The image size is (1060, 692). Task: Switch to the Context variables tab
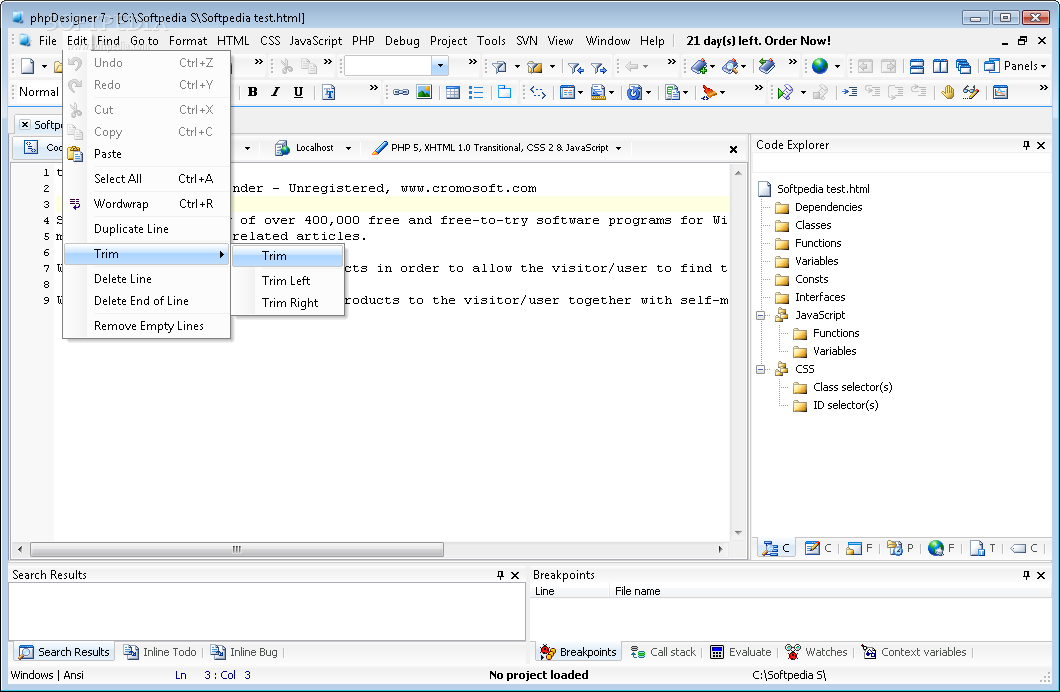914,652
